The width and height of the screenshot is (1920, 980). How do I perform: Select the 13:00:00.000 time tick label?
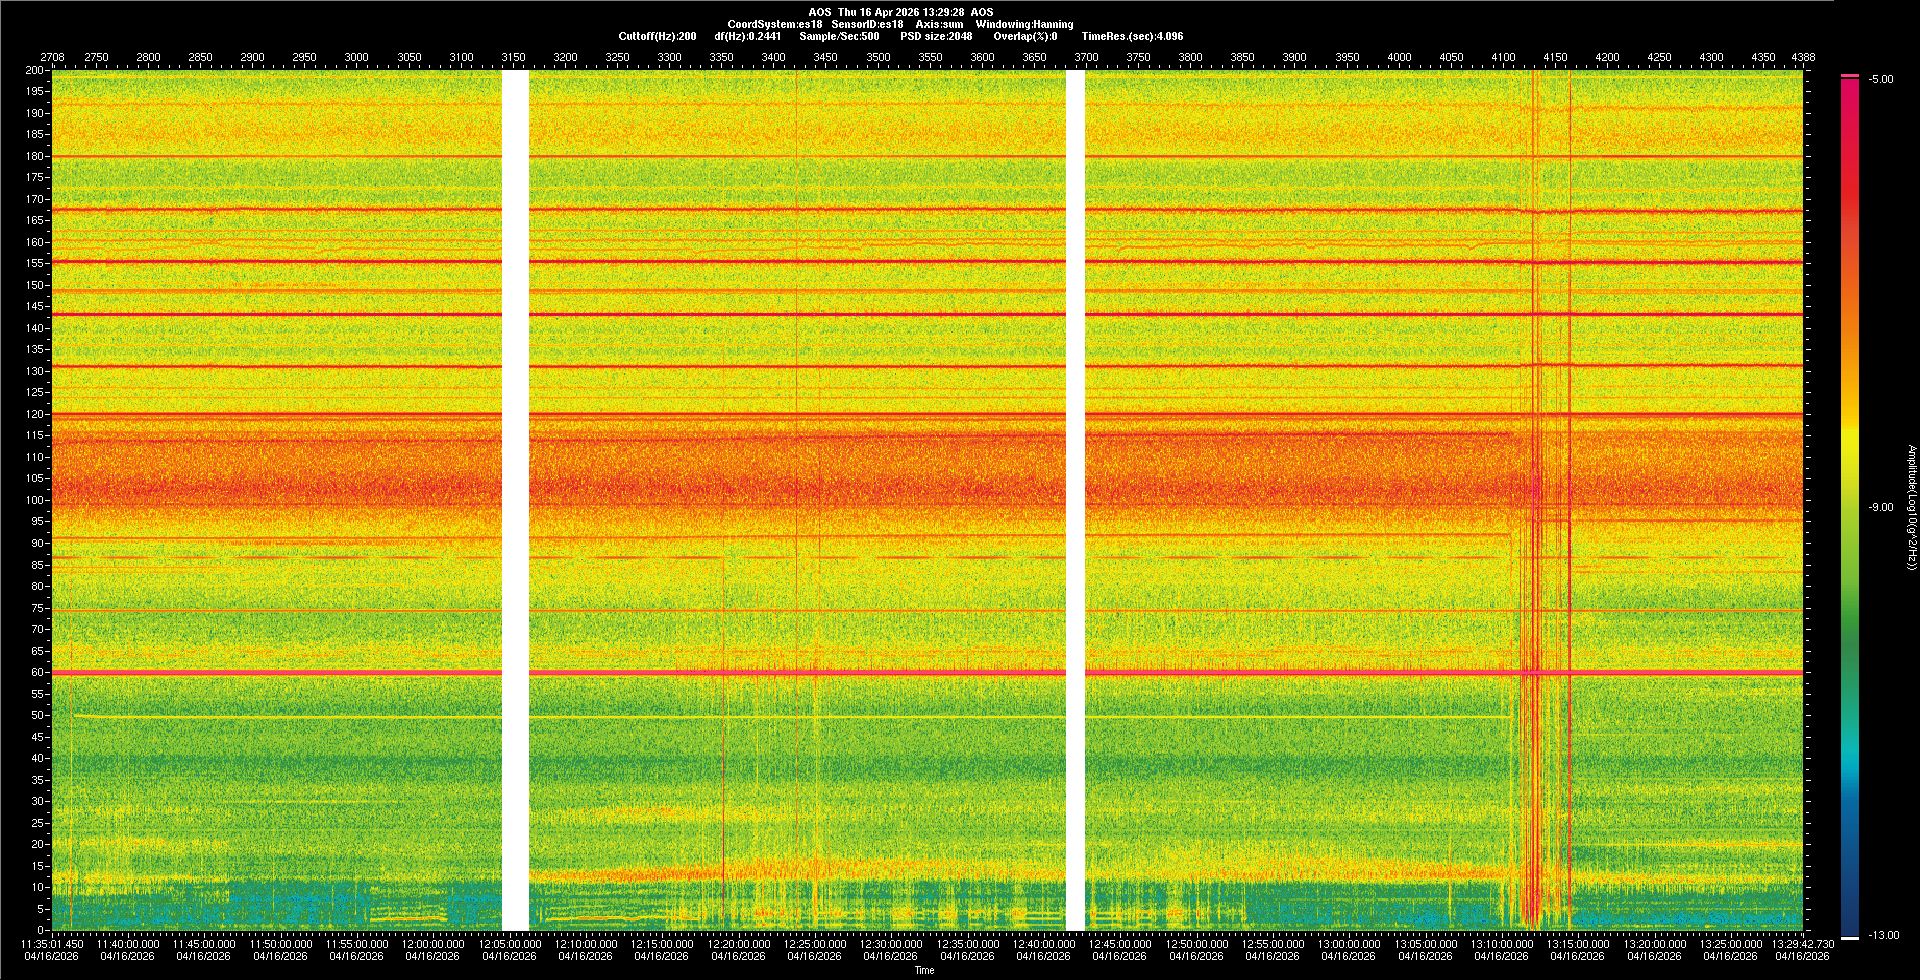[x=1348, y=944]
